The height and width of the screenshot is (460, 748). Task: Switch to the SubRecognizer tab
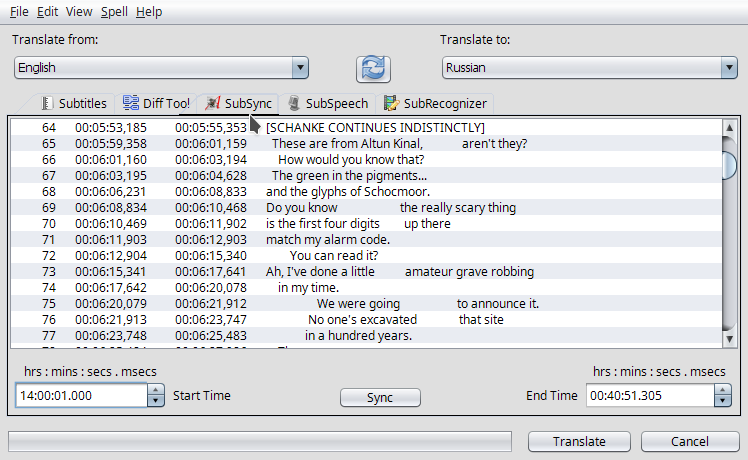tap(435, 104)
